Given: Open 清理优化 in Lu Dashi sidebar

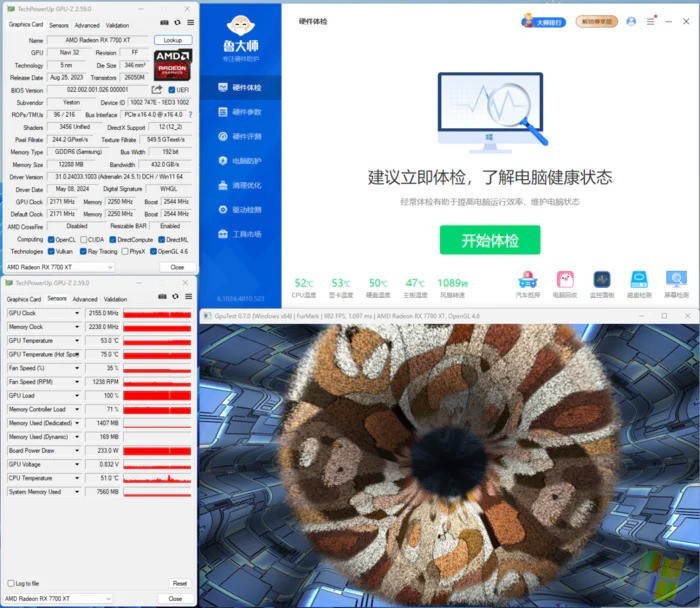Looking at the screenshot, I should coord(240,185).
